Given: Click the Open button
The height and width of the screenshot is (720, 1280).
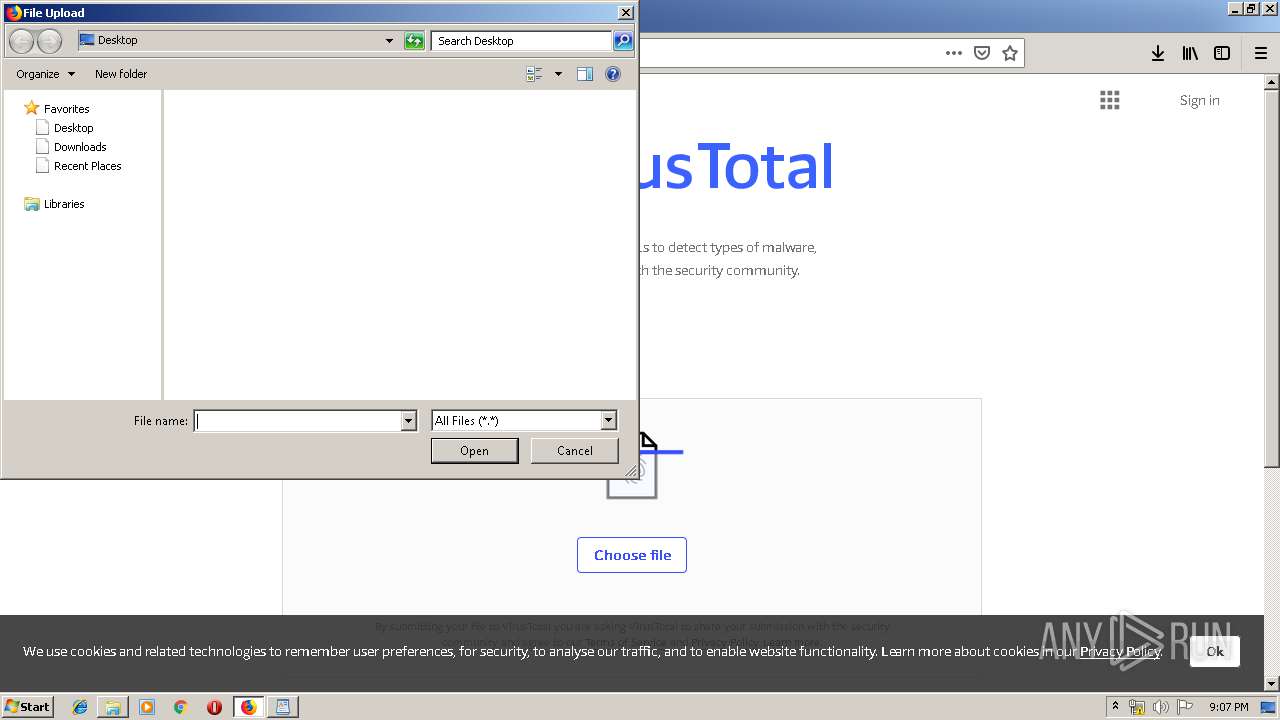Looking at the screenshot, I should (474, 451).
